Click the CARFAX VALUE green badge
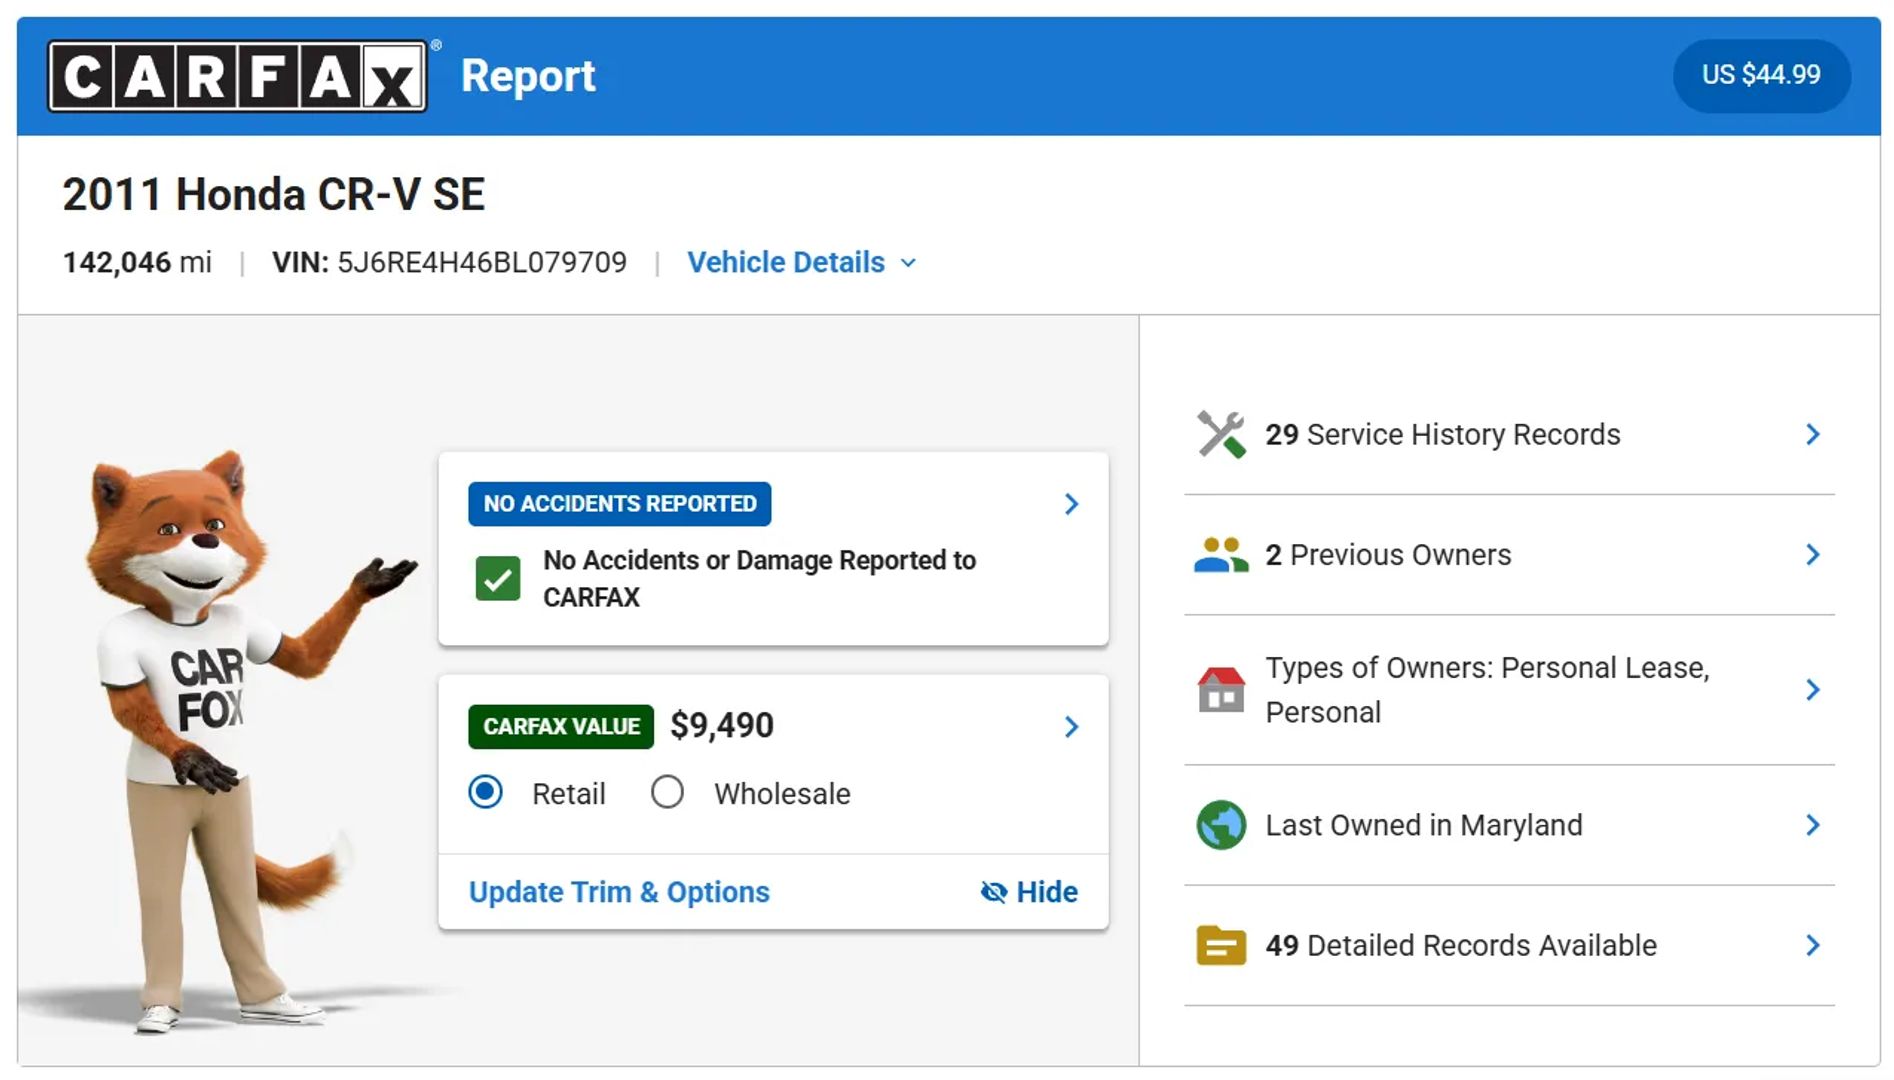The width and height of the screenshot is (1894, 1080). pyautogui.click(x=561, y=727)
